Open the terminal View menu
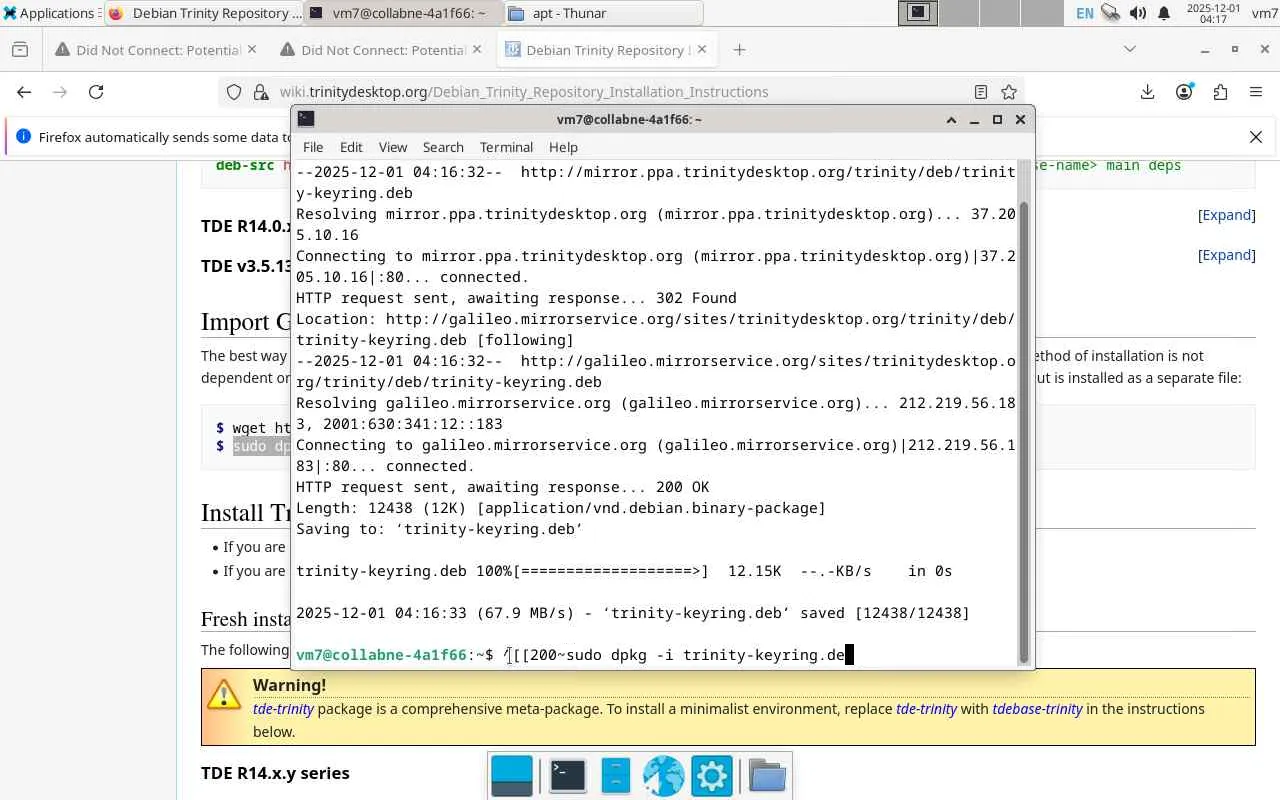Screen dimensions: 1280x800 (393, 147)
